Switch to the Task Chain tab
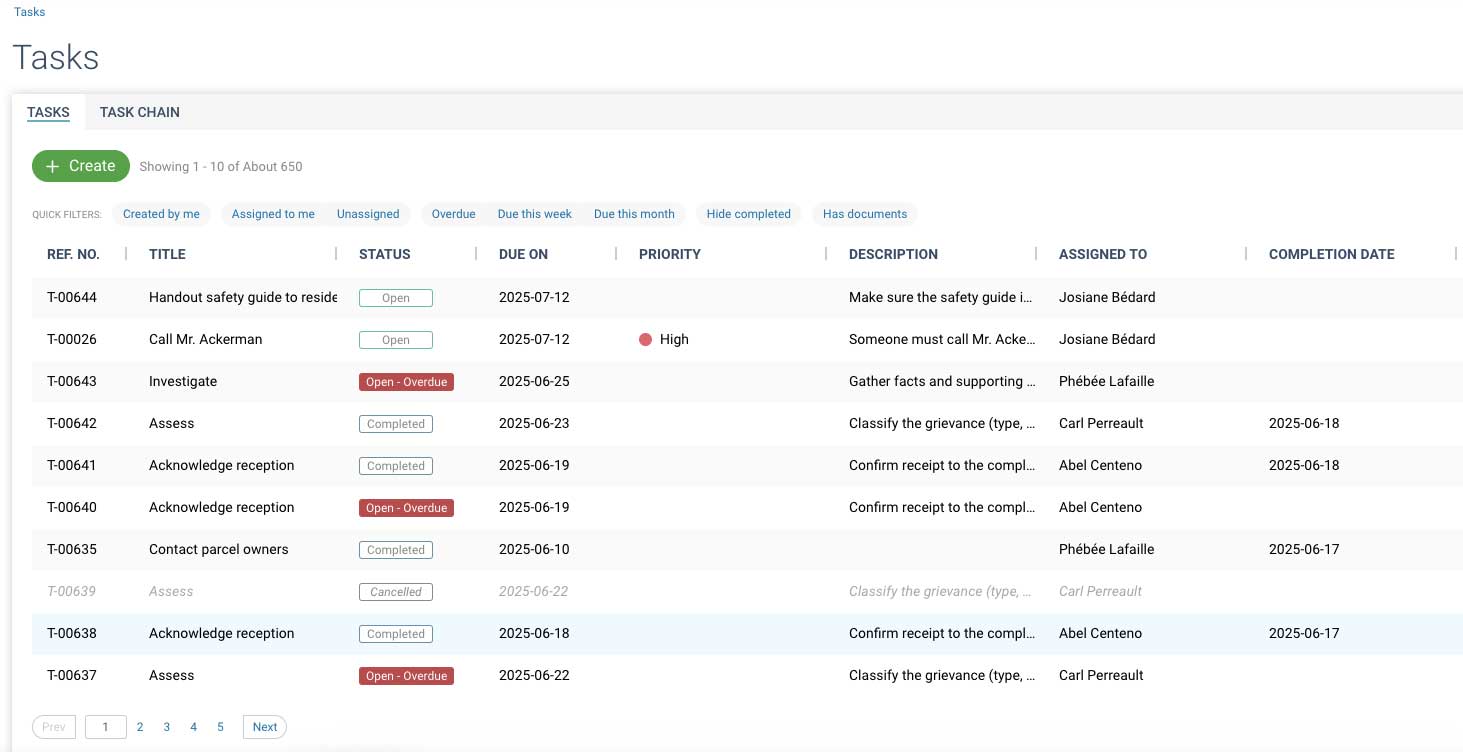This screenshot has height=752, width=1463. point(139,112)
